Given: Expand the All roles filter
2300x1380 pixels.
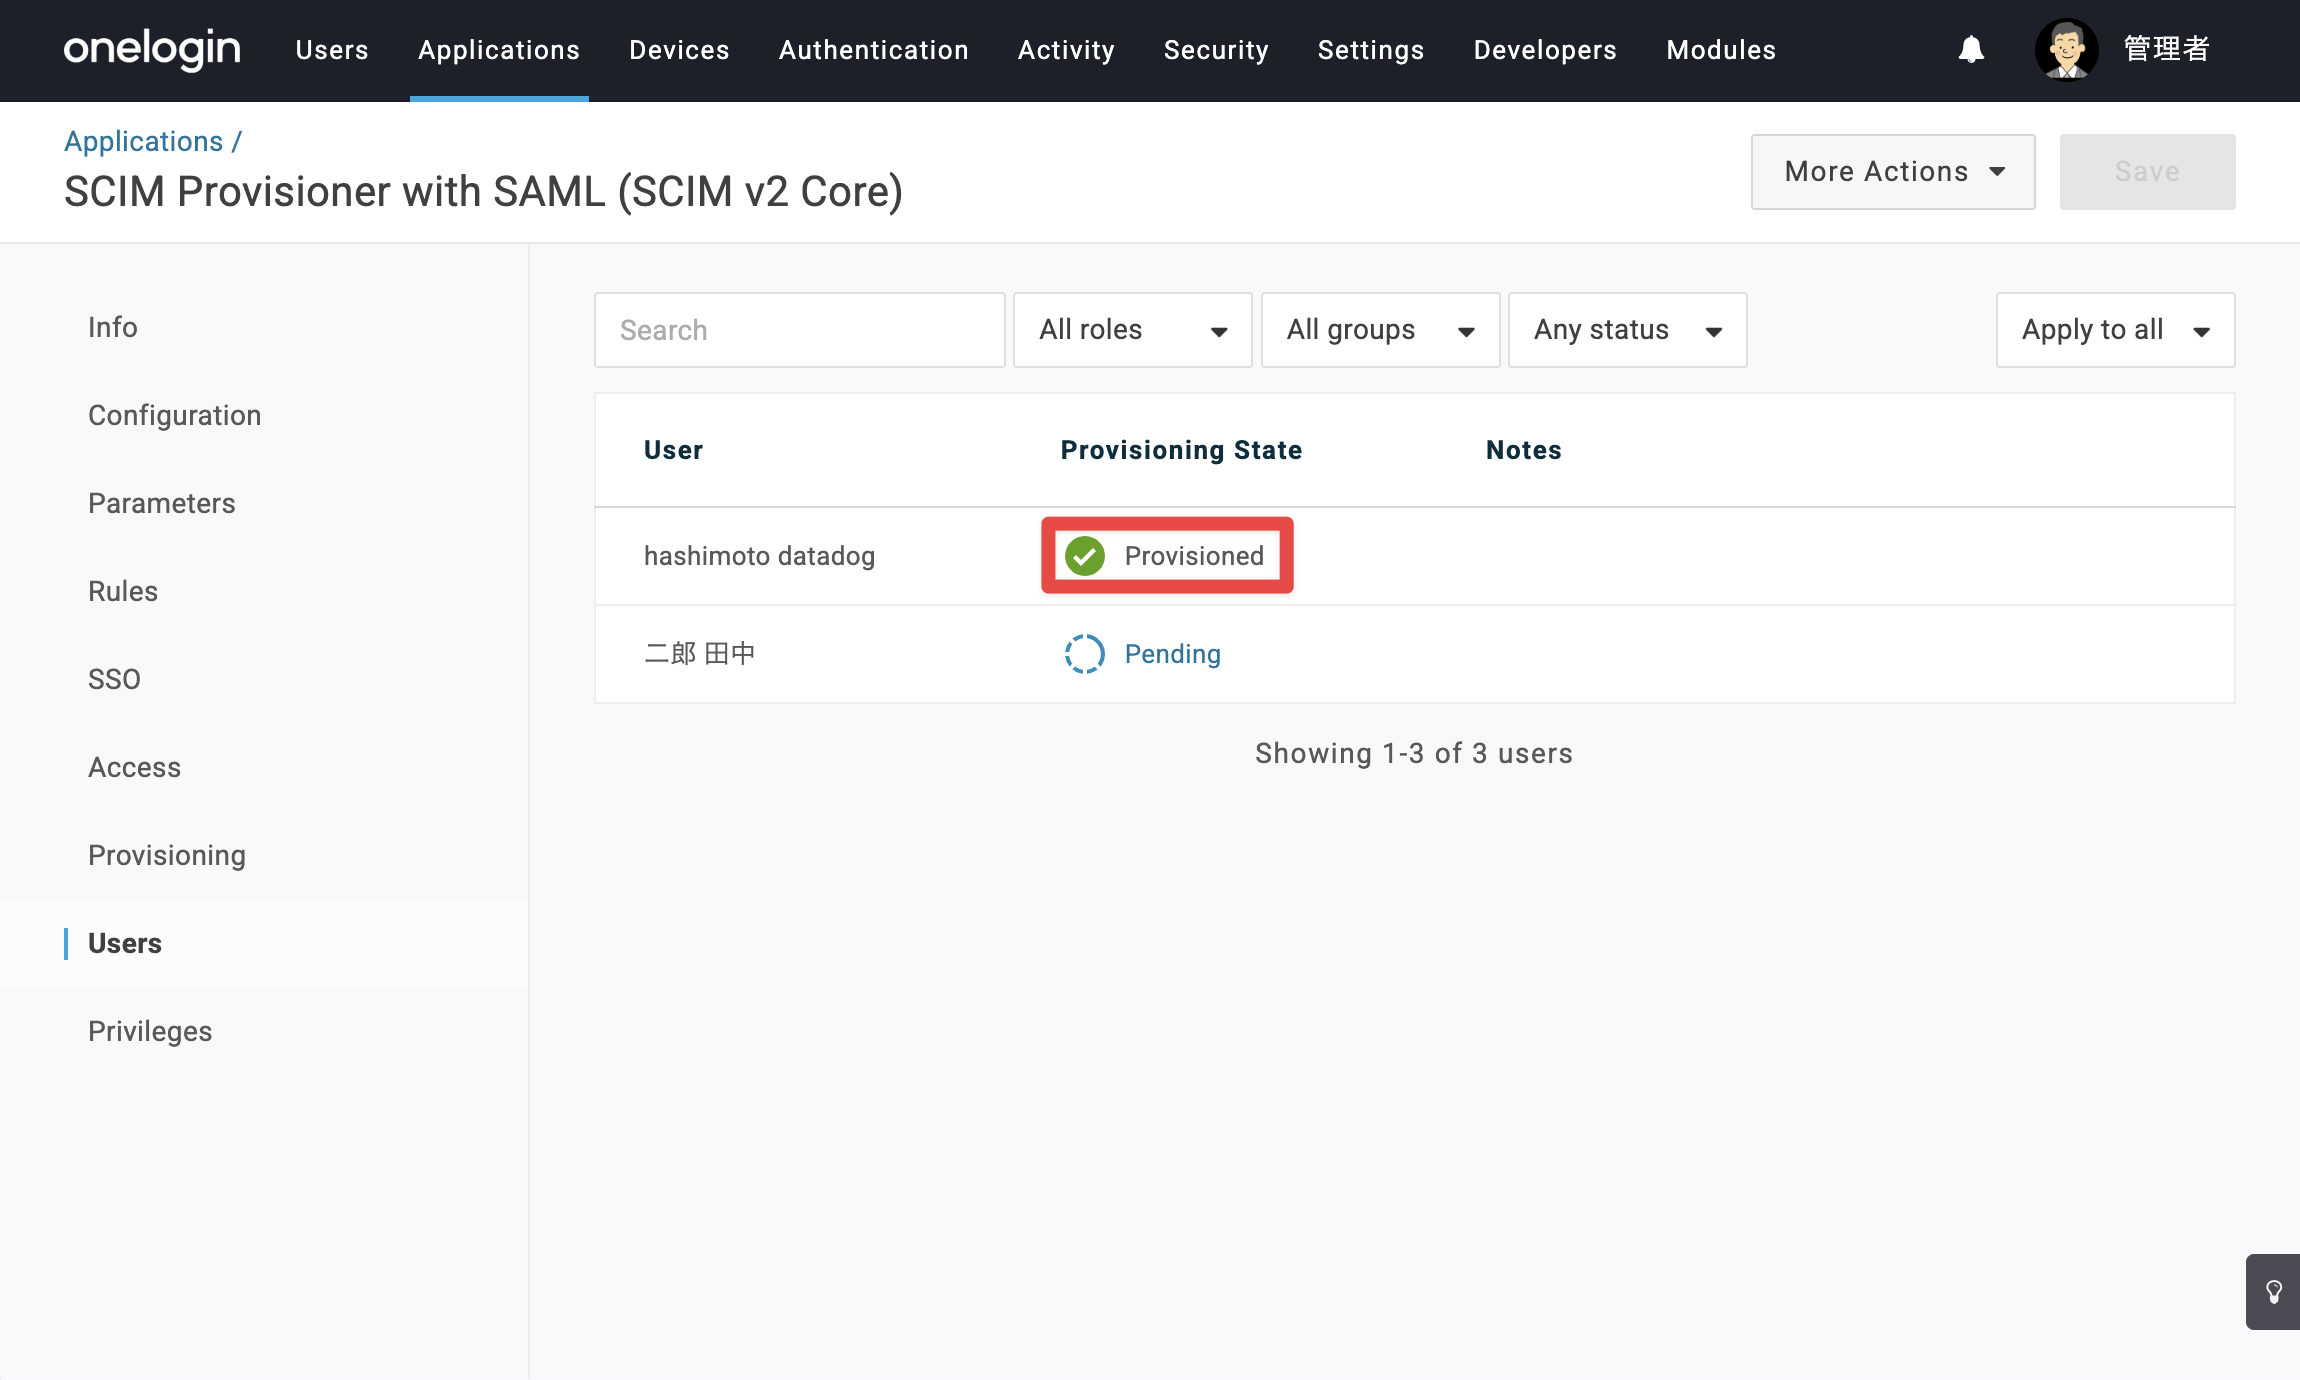Looking at the screenshot, I should point(1133,330).
